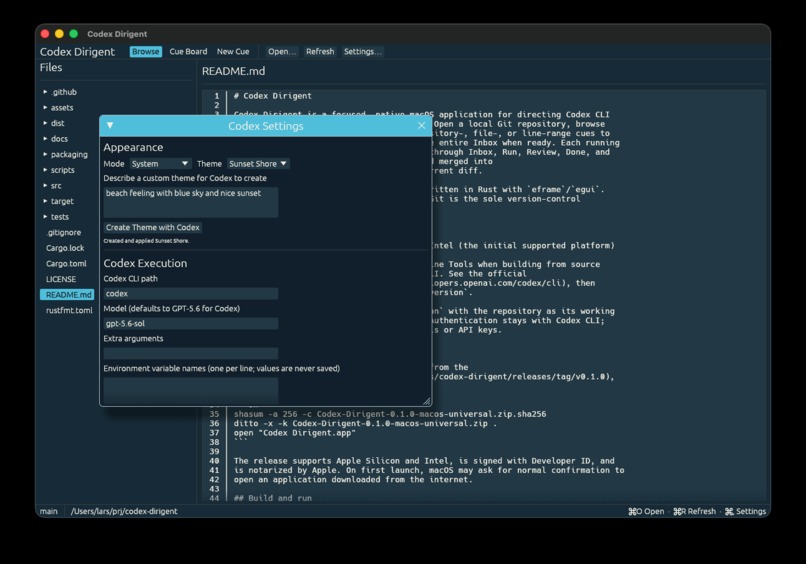
Task: Open the Mode dropdown set to System
Action: pyautogui.click(x=160, y=163)
